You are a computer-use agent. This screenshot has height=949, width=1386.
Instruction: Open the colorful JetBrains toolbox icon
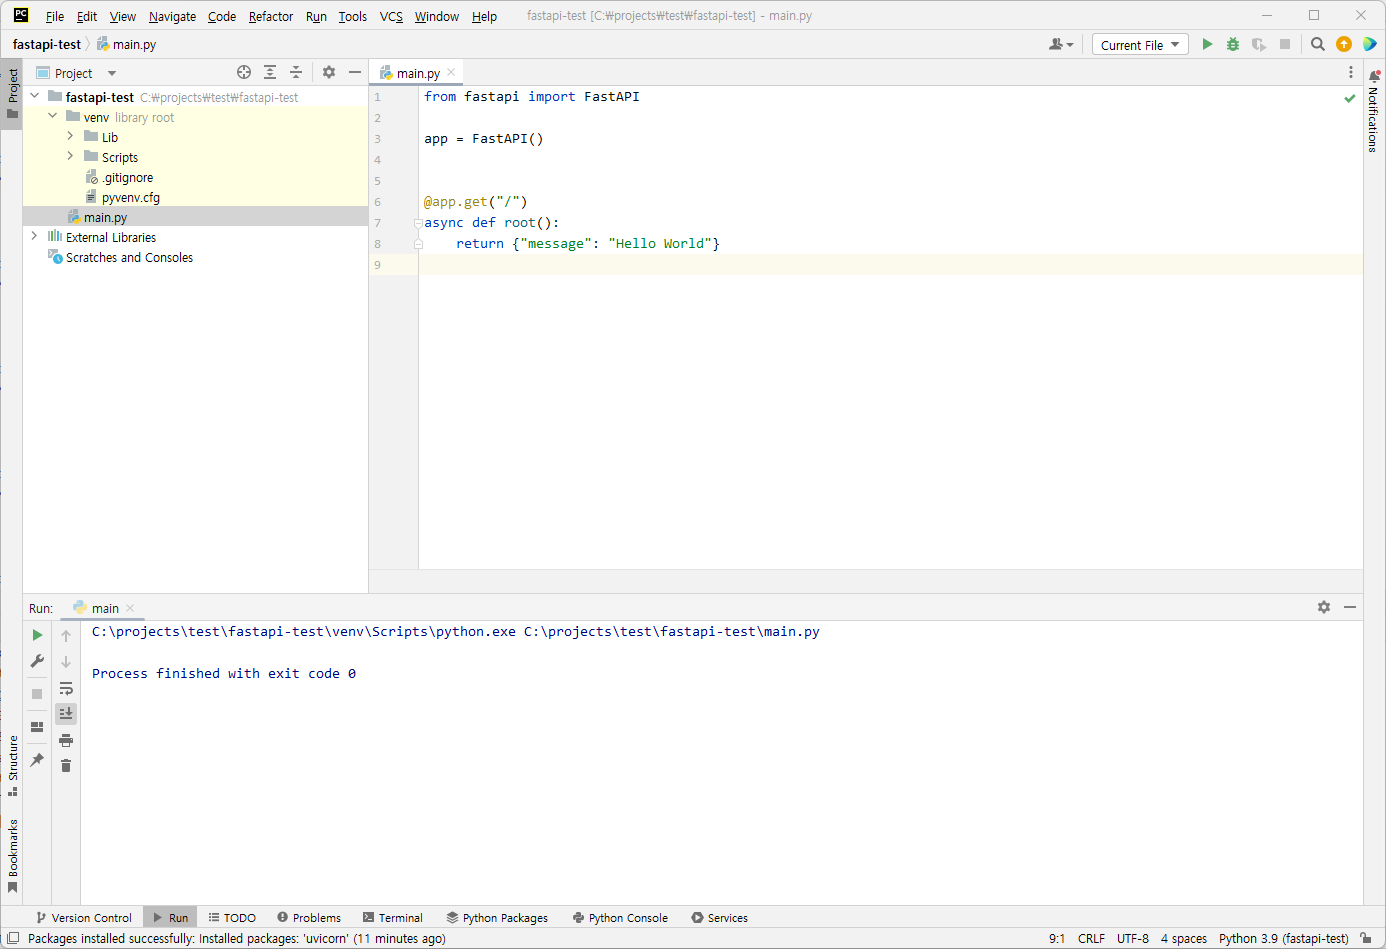[x=1370, y=44]
